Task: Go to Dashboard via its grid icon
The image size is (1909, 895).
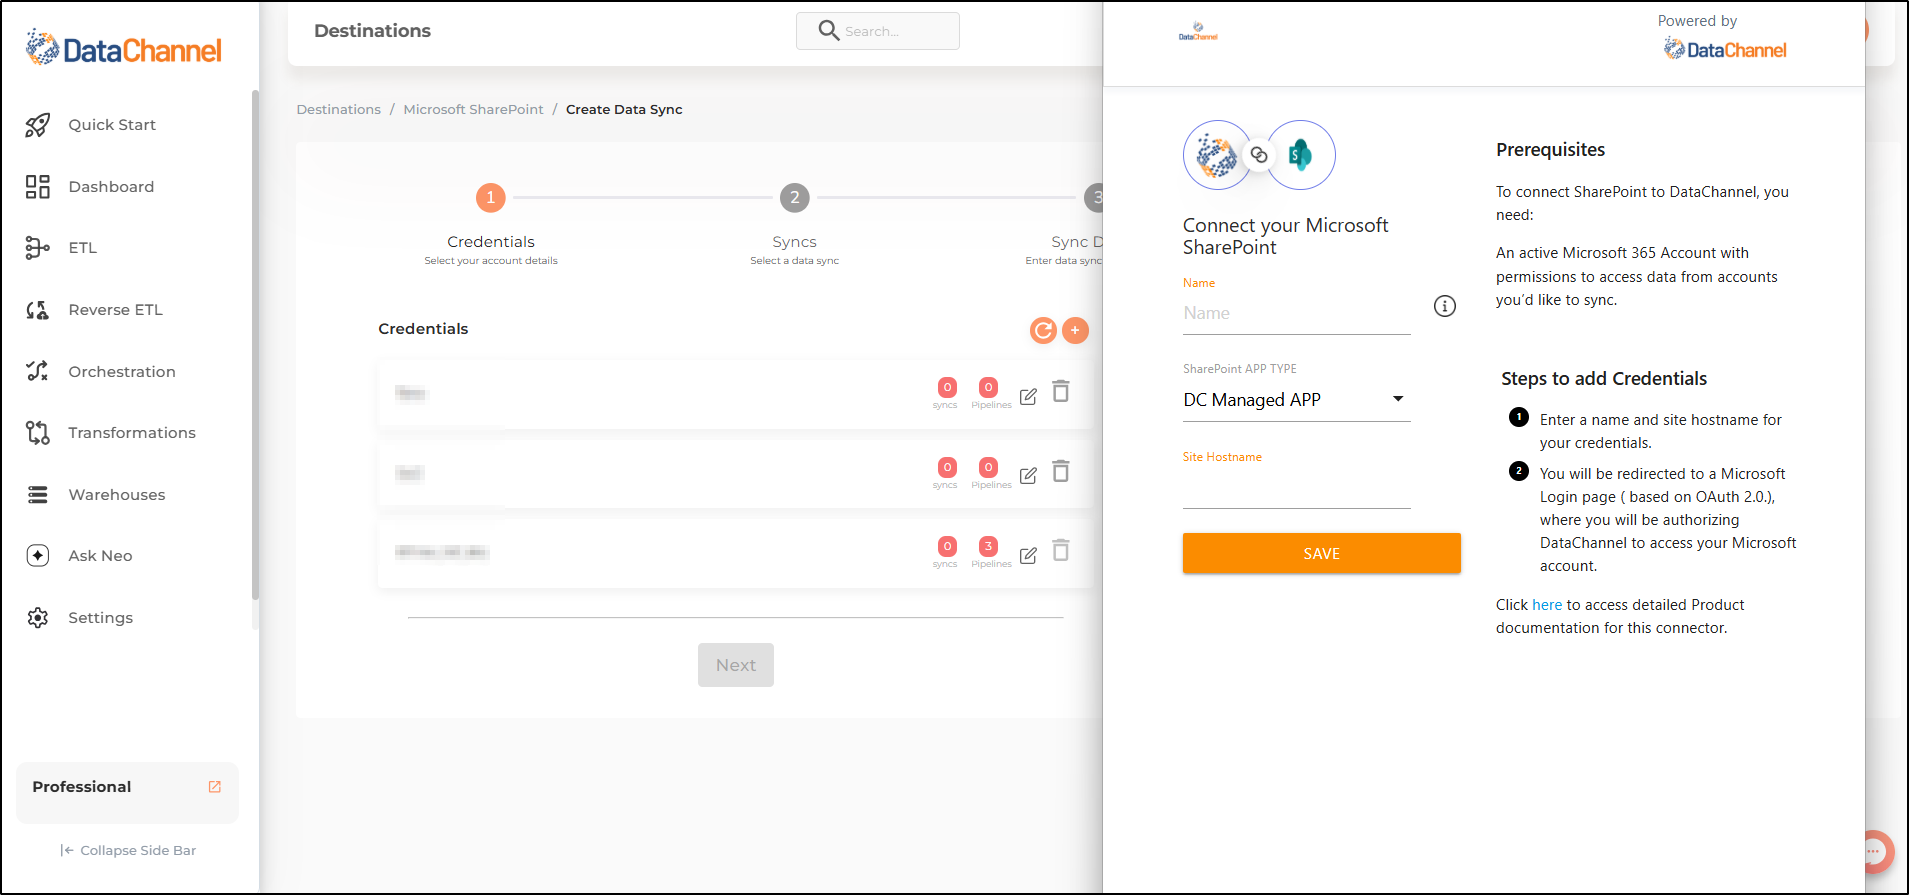Action: (x=38, y=187)
